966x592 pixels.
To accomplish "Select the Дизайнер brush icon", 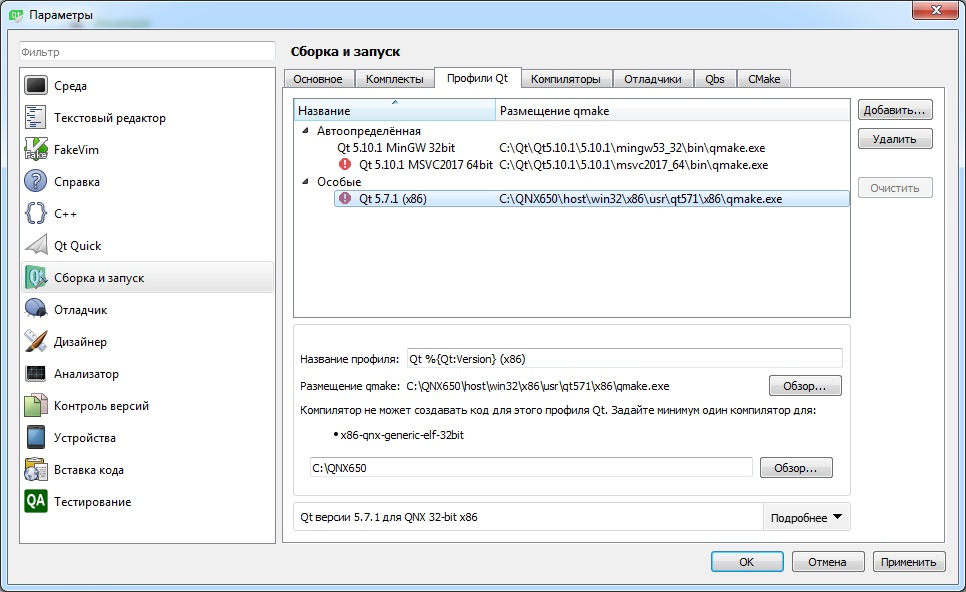I will (x=36, y=341).
